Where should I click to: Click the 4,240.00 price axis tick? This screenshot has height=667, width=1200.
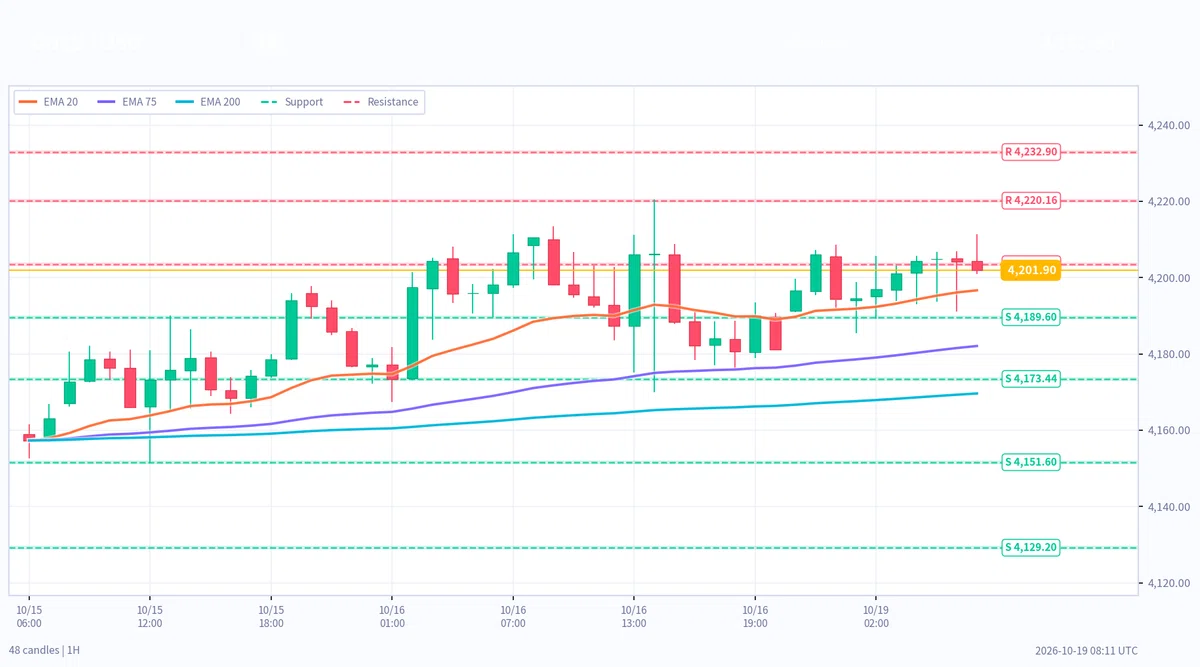coord(1169,125)
